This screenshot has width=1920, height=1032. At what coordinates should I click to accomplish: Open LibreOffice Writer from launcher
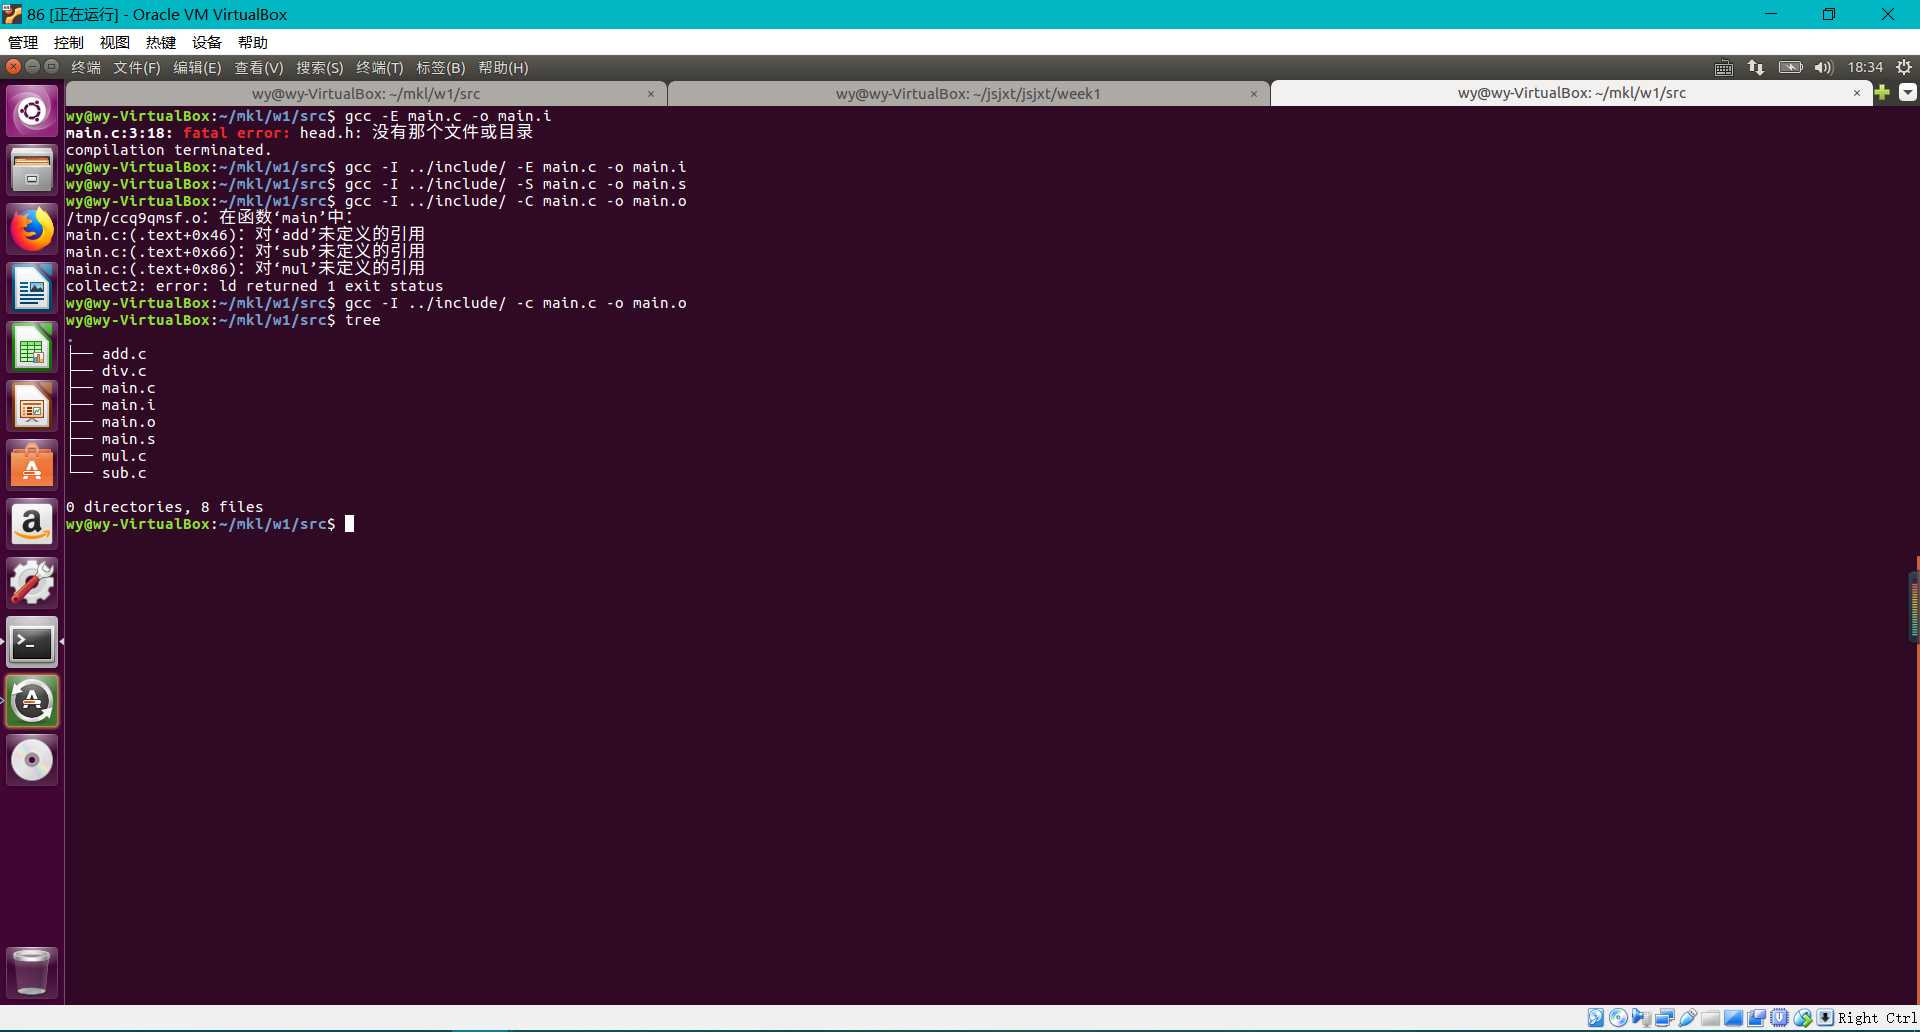pos(32,288)
